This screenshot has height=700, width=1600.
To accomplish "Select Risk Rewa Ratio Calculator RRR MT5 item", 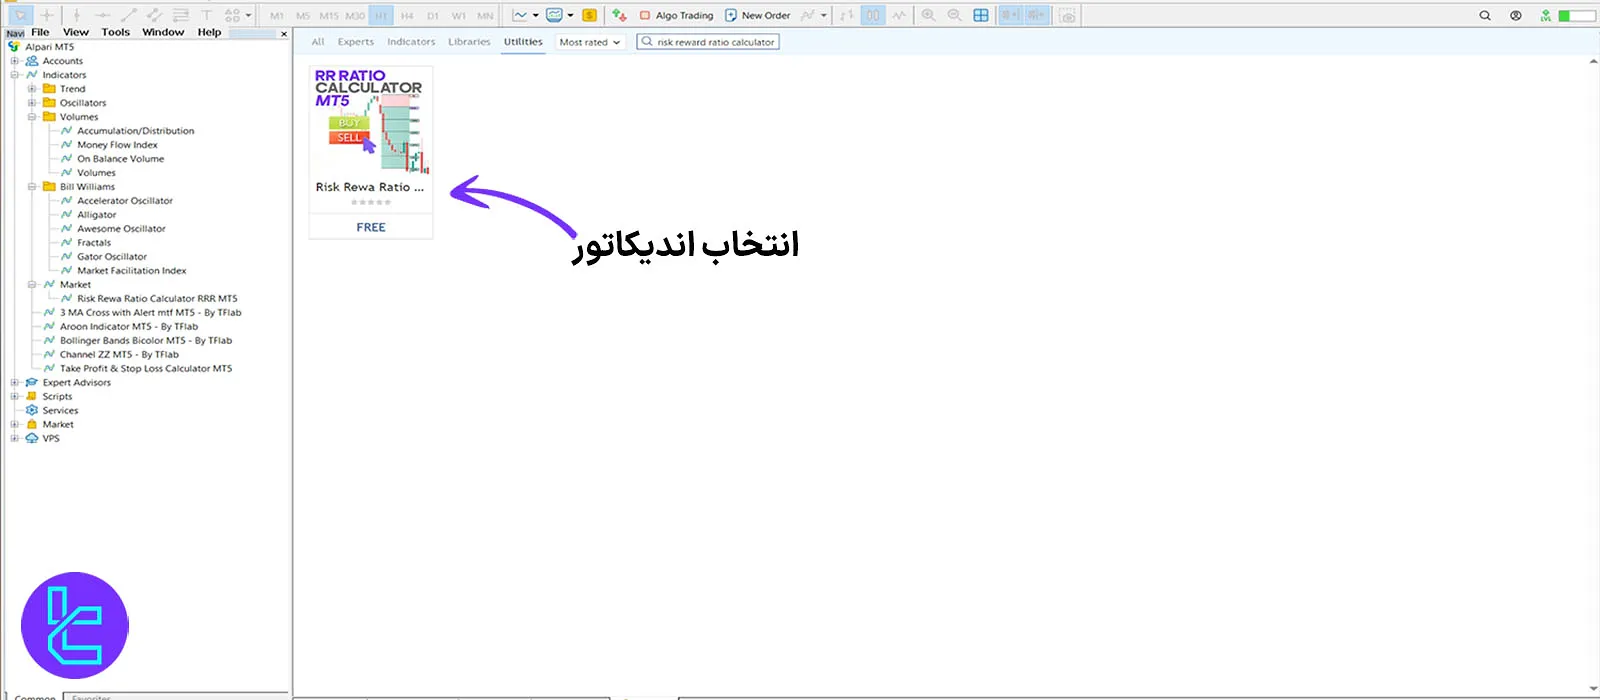I will click(x=157, y=299).
